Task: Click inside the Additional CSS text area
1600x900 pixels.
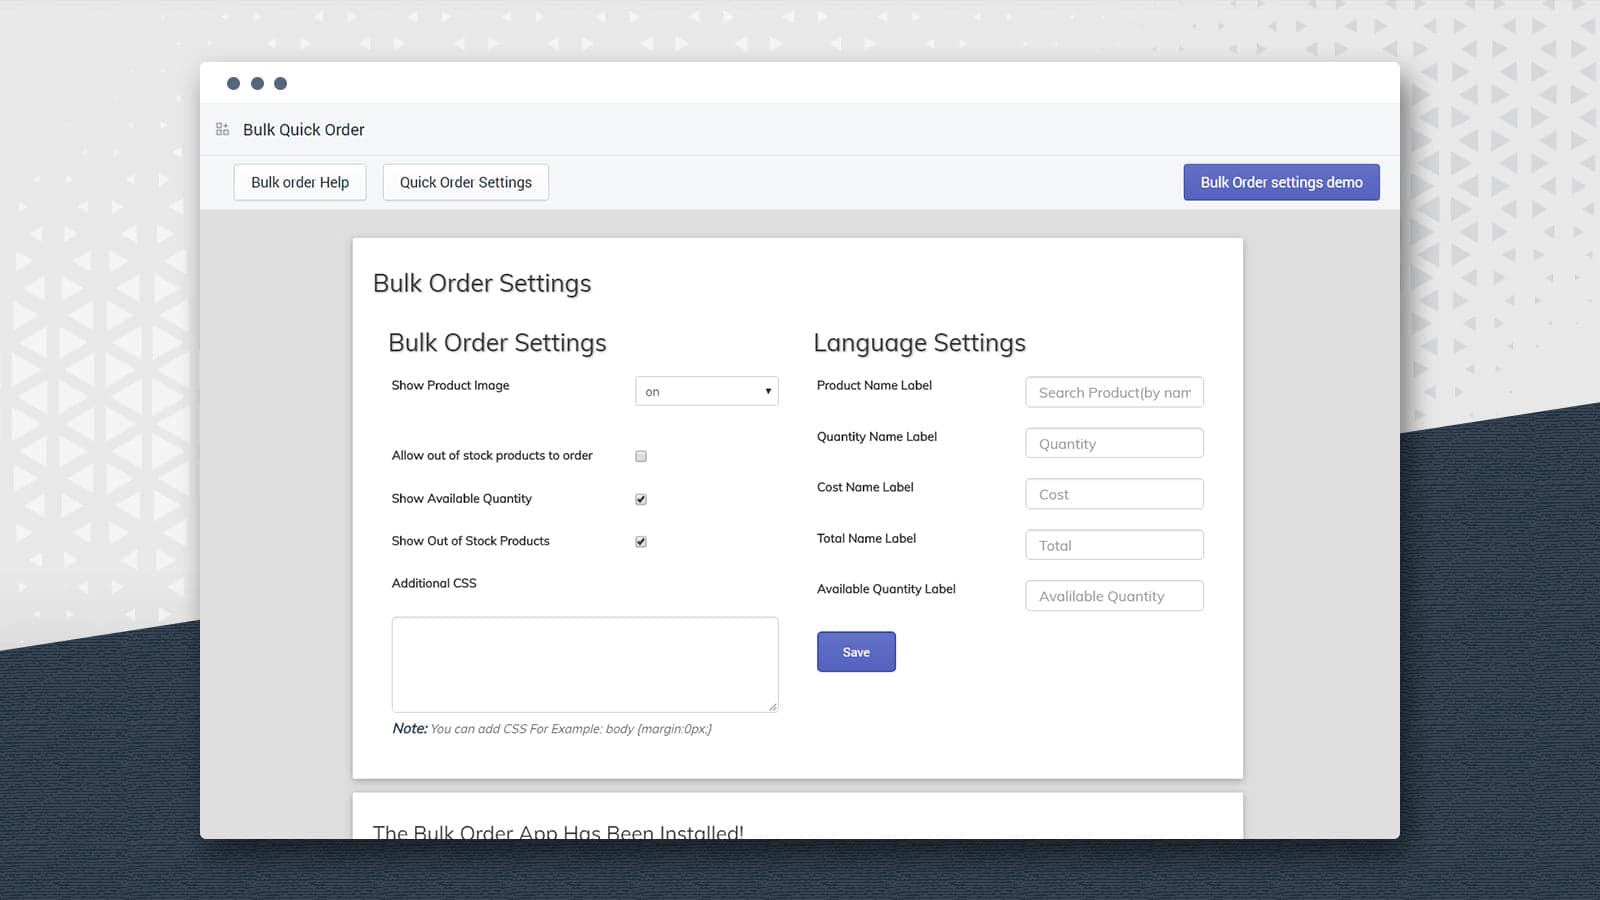Action: (x=584, y=664)
